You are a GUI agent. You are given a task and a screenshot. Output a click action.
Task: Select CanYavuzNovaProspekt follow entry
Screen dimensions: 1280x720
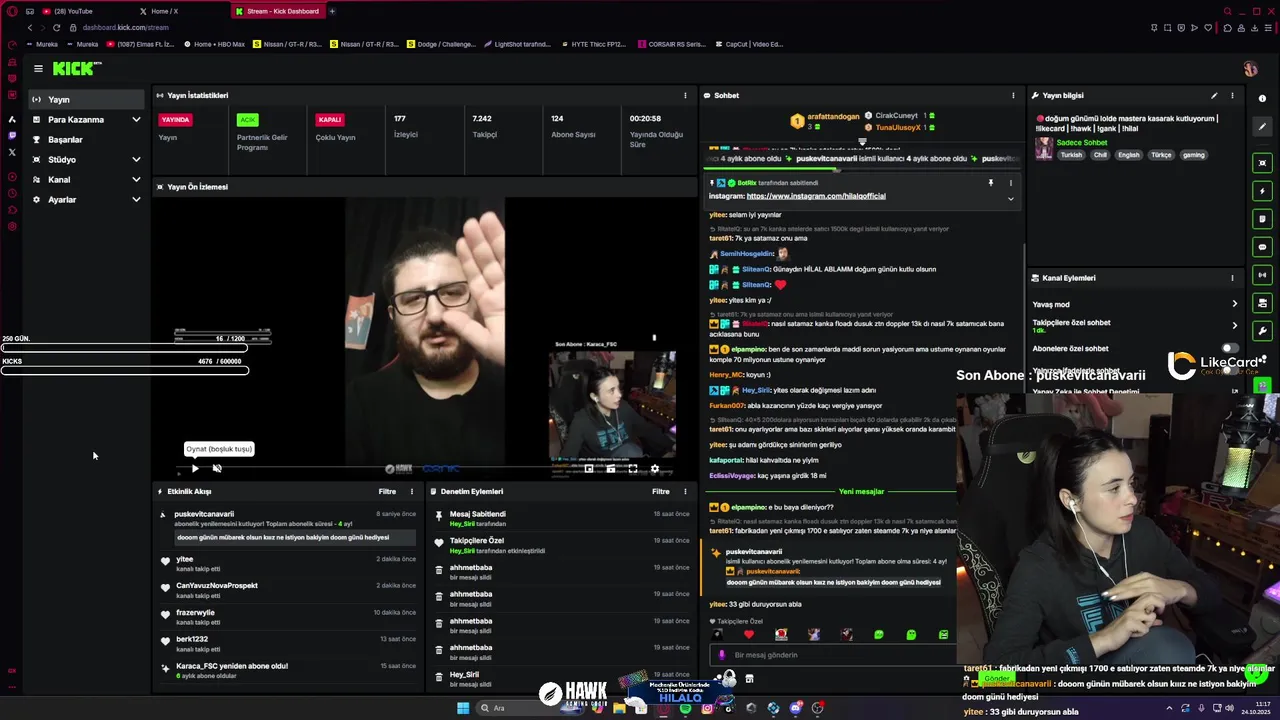pos(287,589)
